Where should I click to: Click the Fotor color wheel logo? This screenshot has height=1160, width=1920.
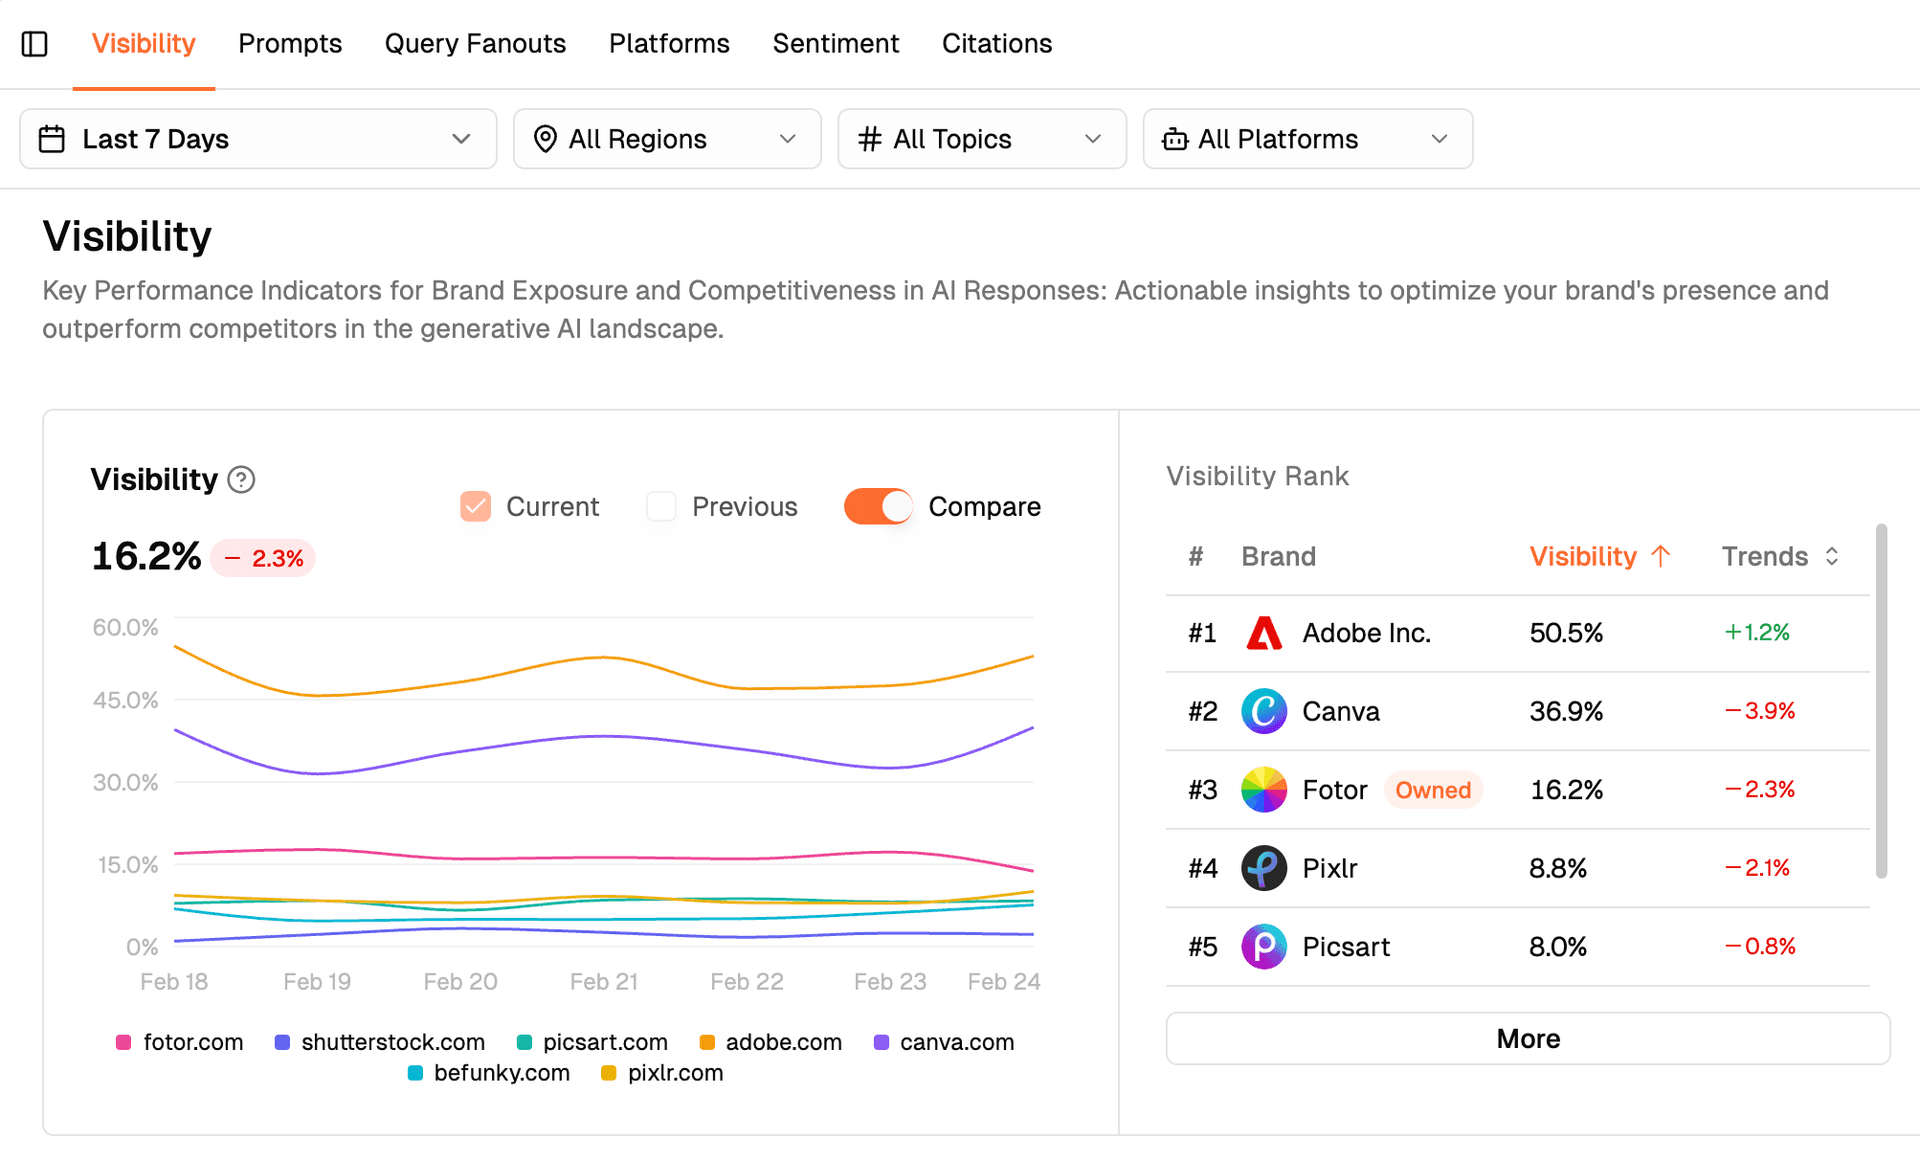tap(1264, 790)
